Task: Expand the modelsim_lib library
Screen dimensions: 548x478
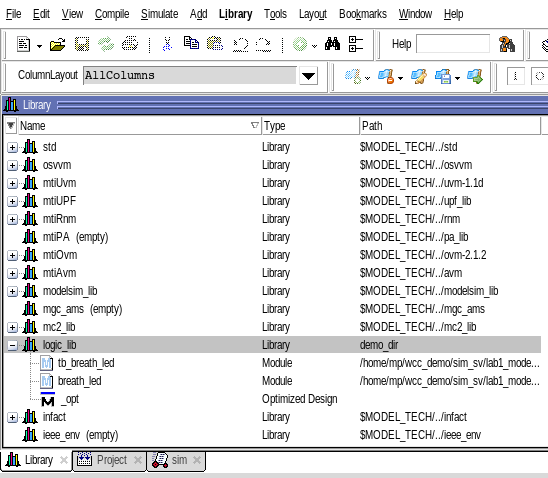Action: tap(12, 291)
